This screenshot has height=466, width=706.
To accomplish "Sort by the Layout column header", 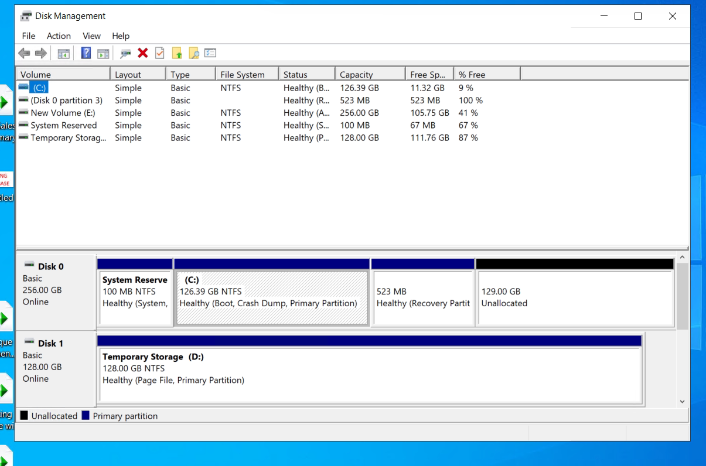I will point(138,74).
